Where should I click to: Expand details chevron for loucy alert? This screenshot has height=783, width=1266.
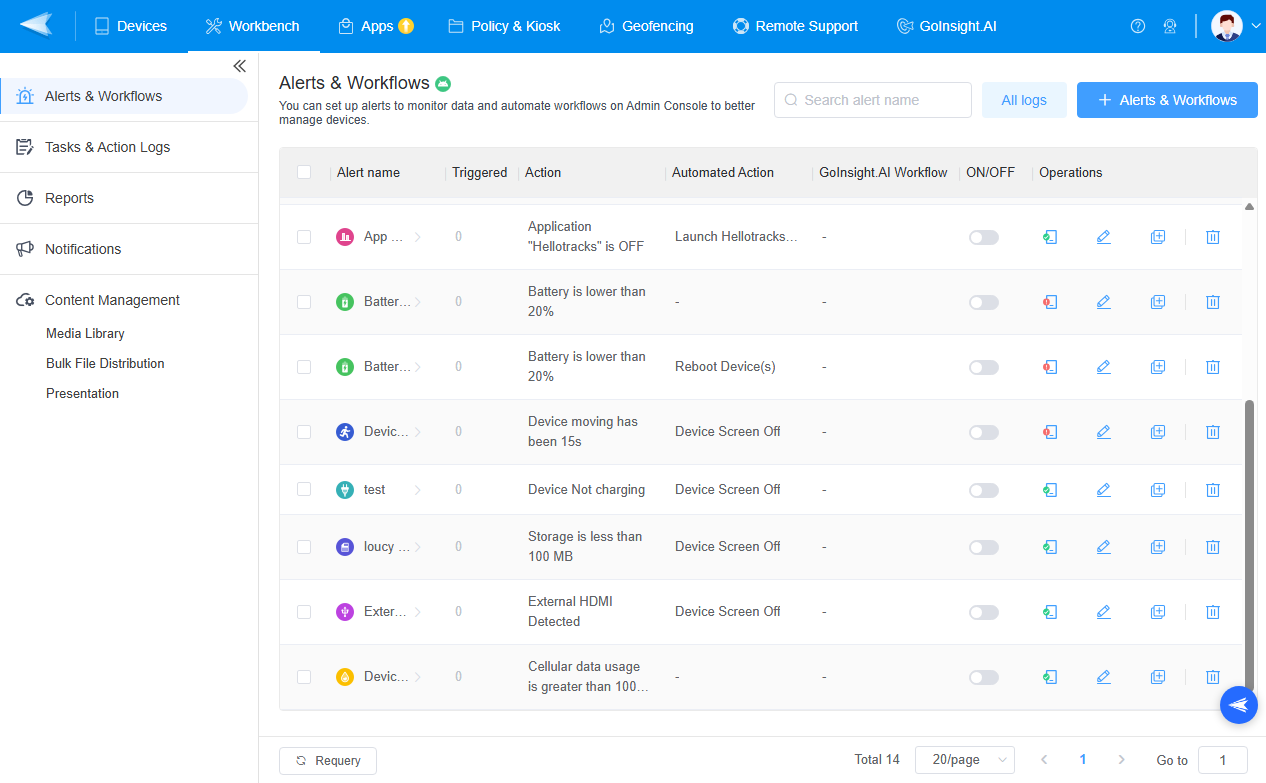418,547
